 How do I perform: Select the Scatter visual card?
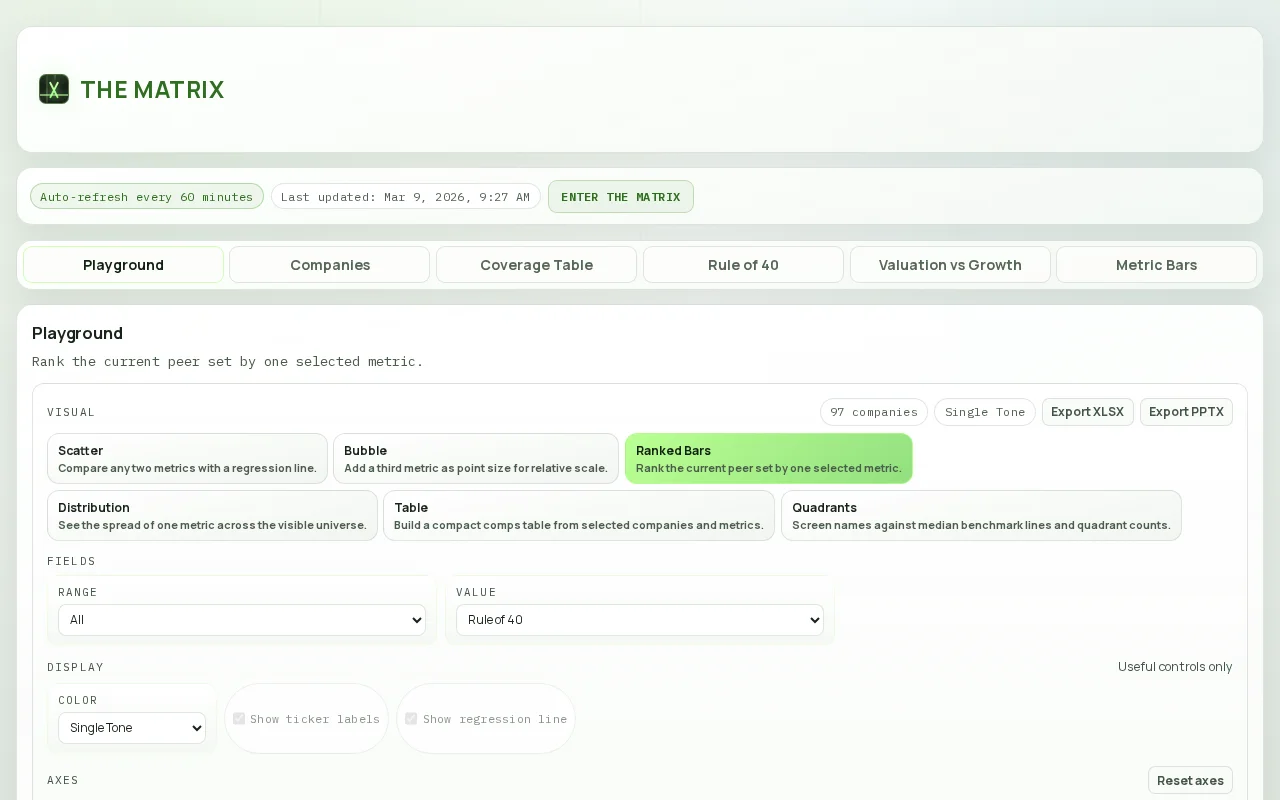(187, 458)
